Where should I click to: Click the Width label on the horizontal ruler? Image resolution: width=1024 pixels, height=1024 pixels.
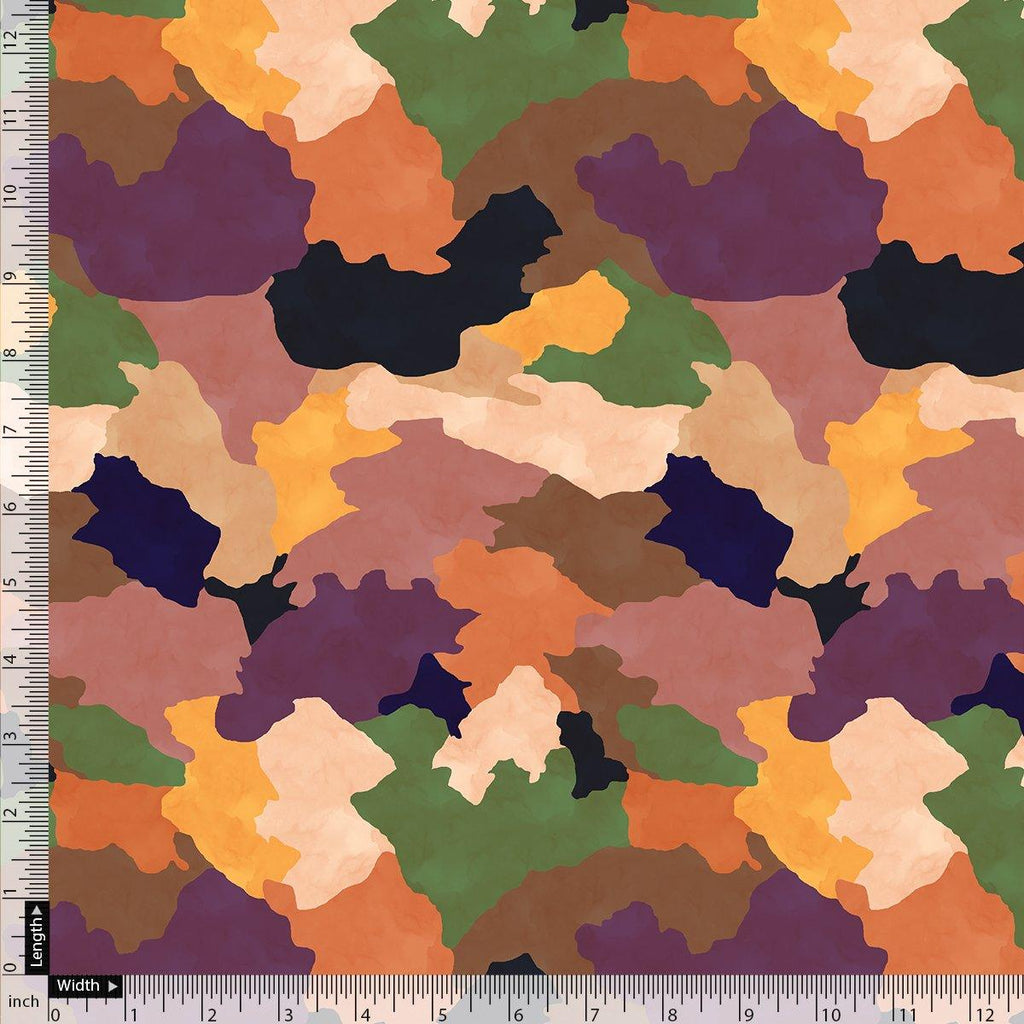[x=78, y=985]
